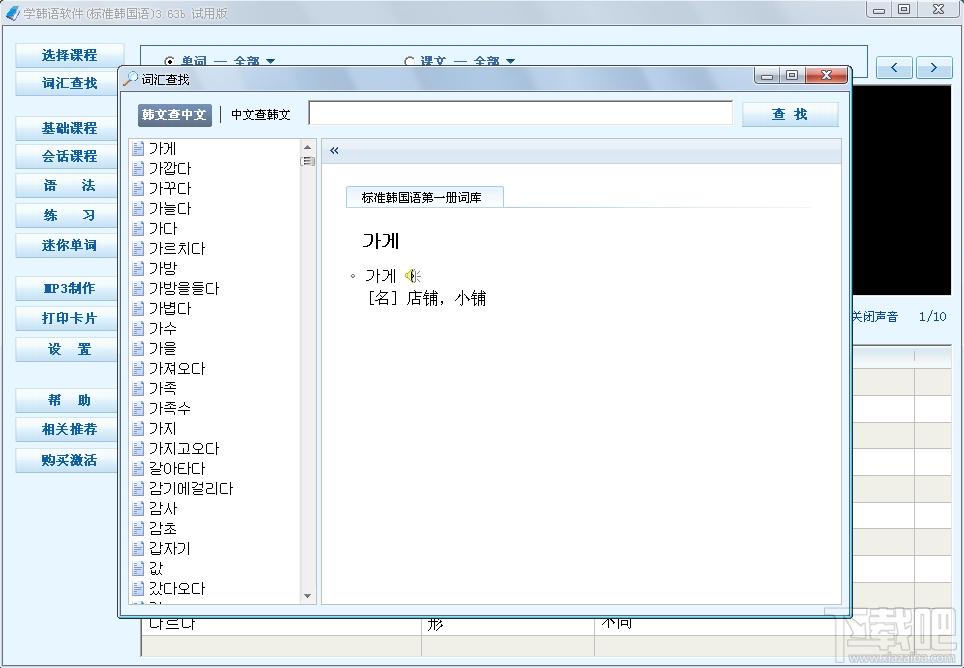
Task: Play pronunciation speaker icon for 가게
Action: click(413, 276)
